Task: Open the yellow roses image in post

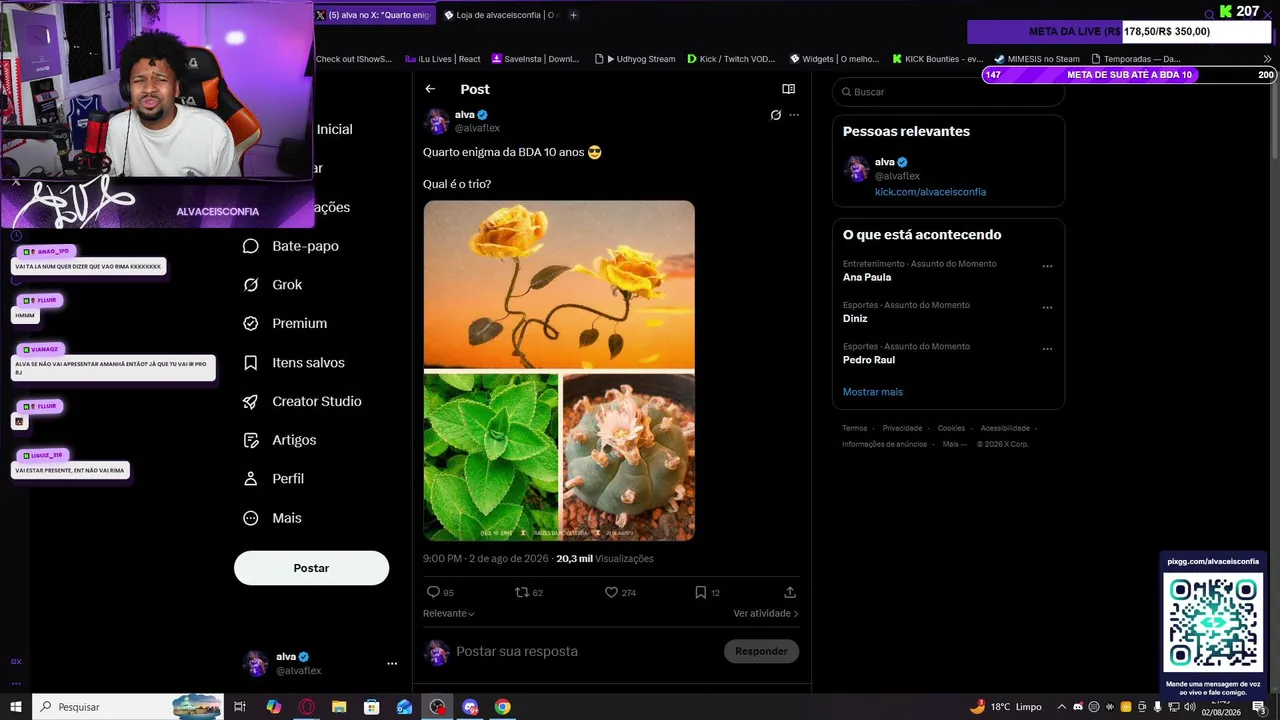Action: (x=559, y=285)
